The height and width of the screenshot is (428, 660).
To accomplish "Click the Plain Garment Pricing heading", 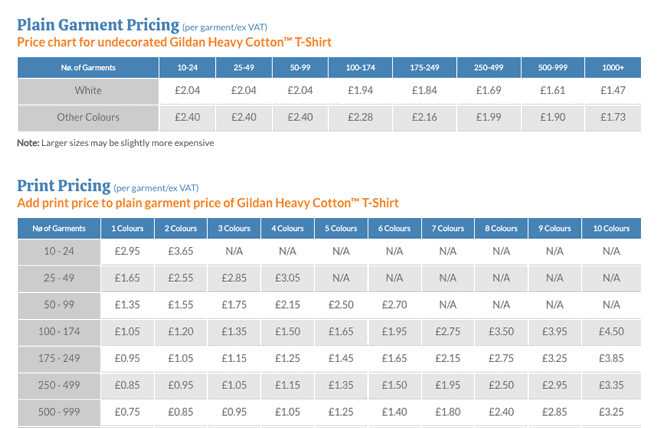I will pos(98,24).
